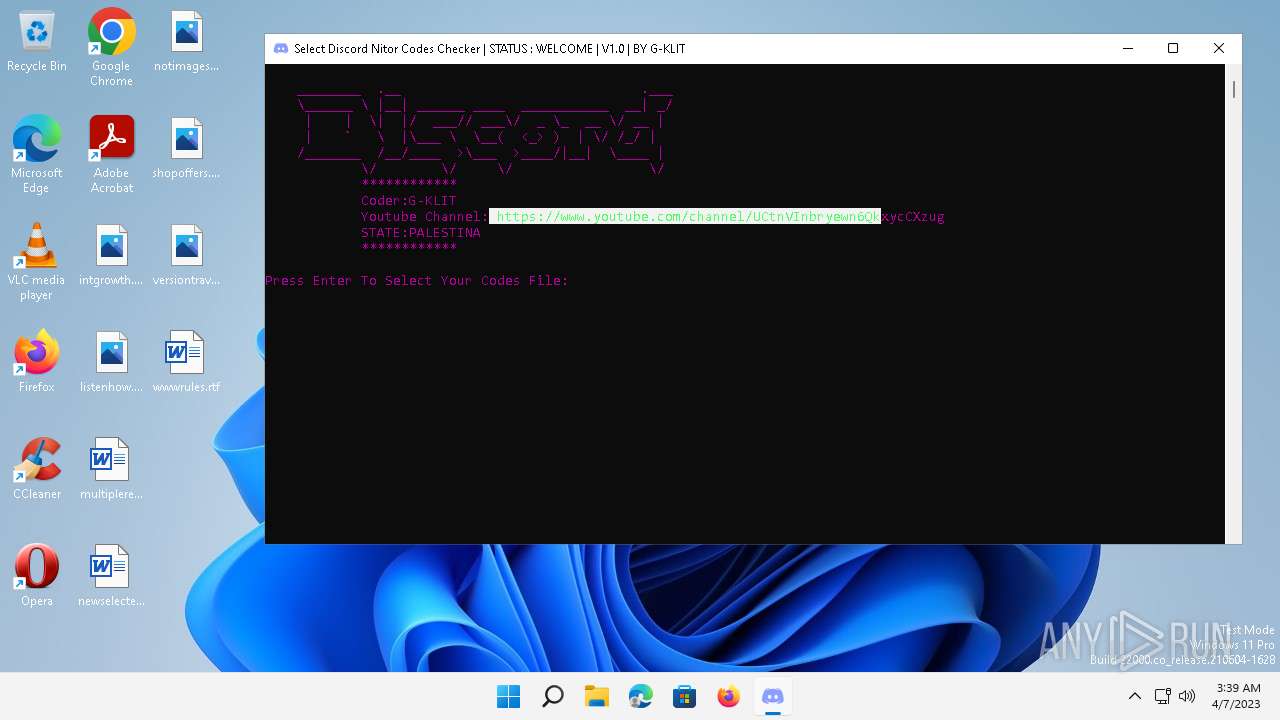
Task: Open Edge from the taskbar
Action: pyautogui.click(x=641, y=696)
